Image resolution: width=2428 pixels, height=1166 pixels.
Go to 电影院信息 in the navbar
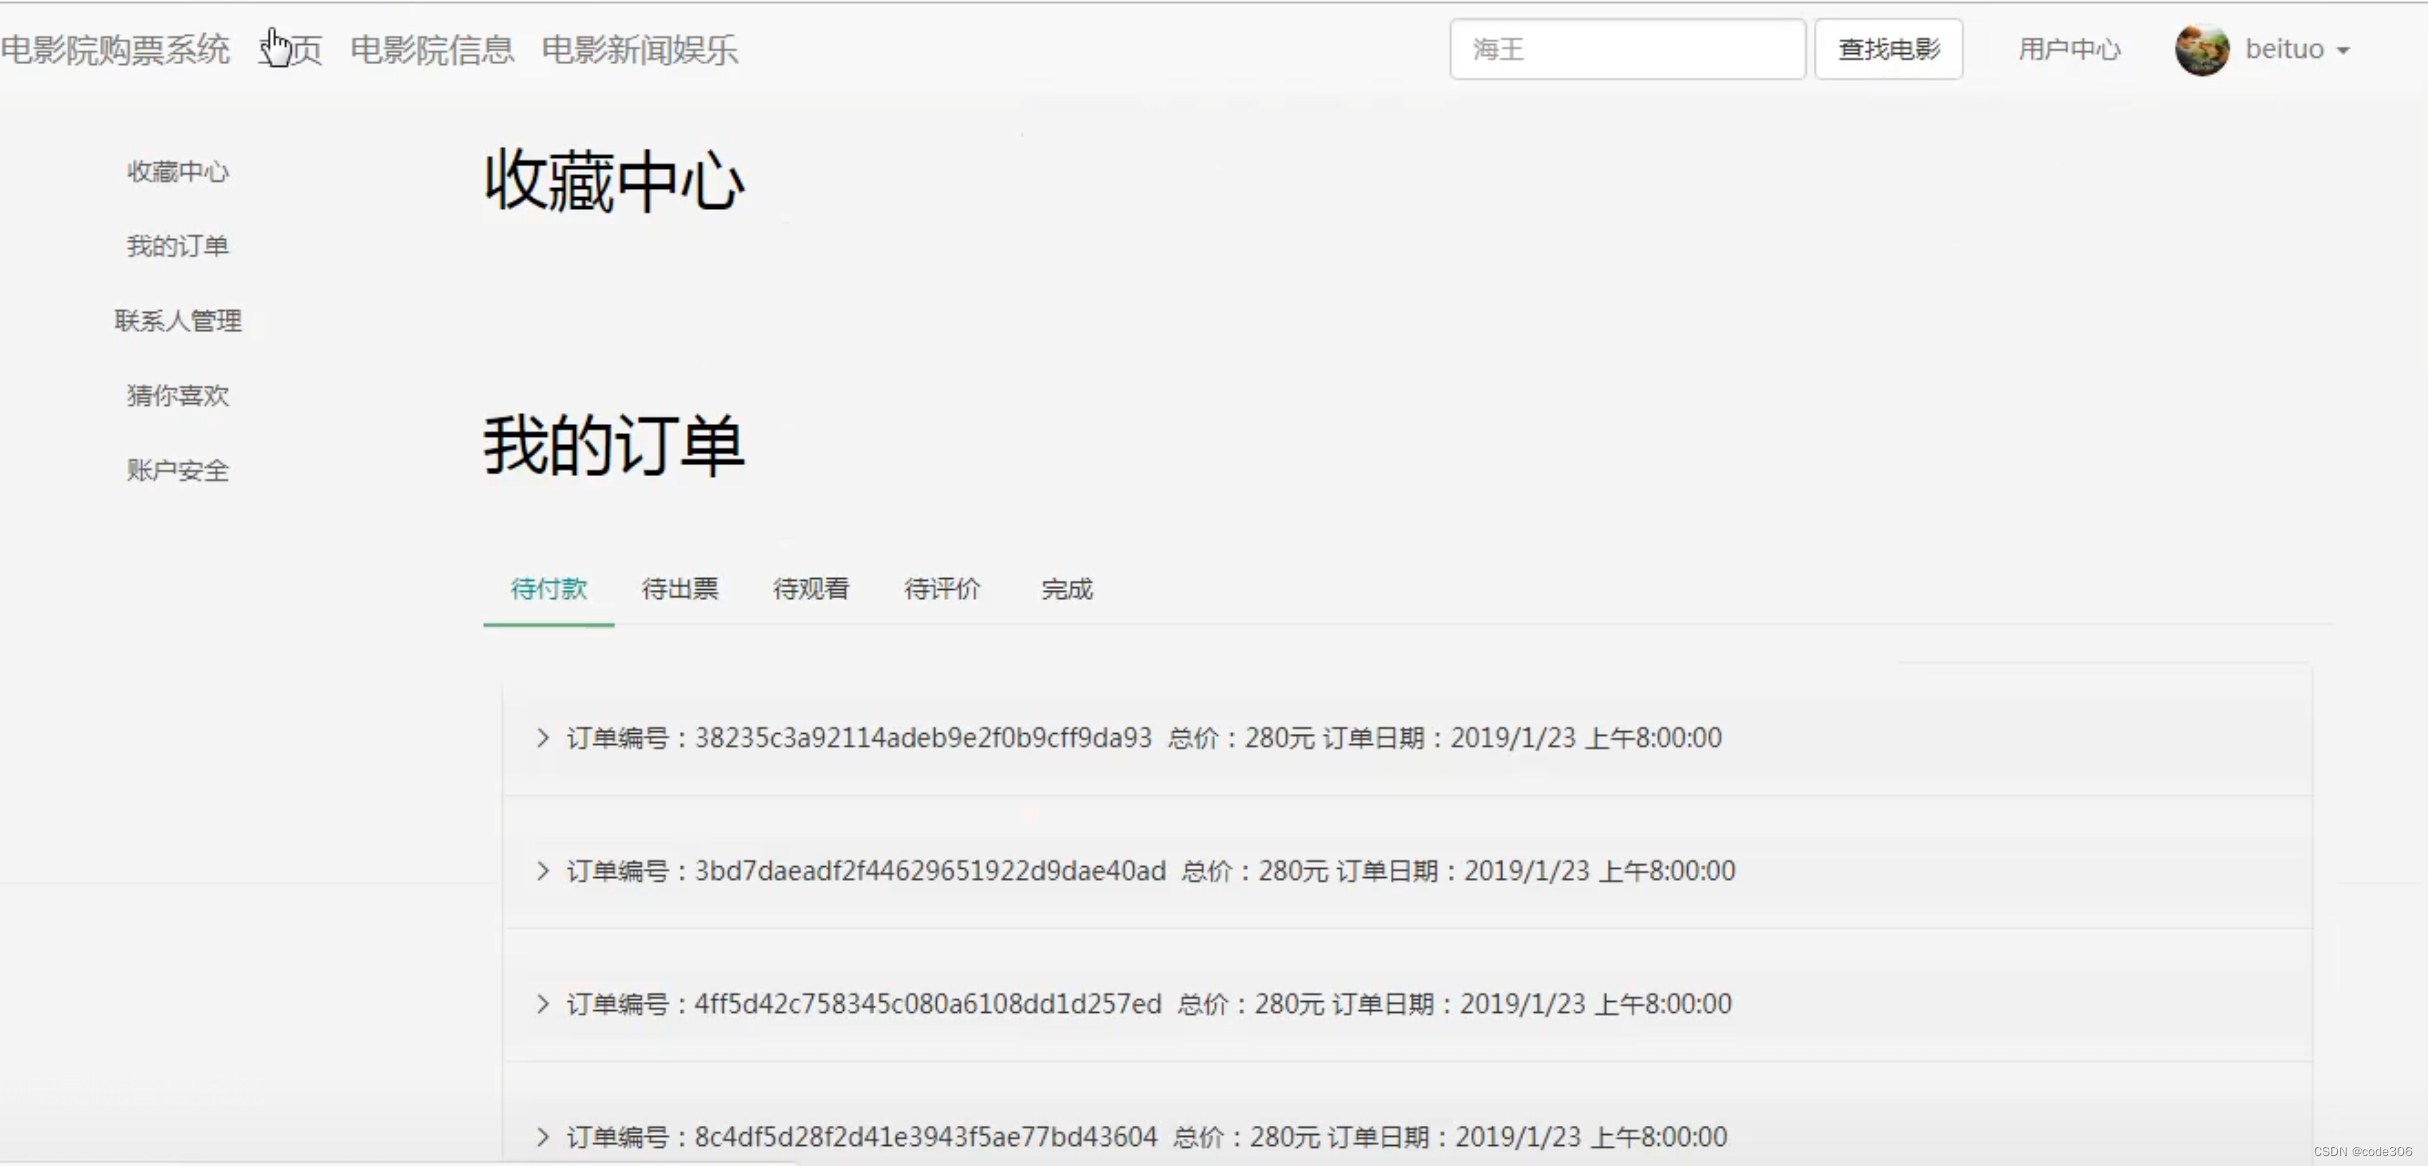[x=432, y=49]
